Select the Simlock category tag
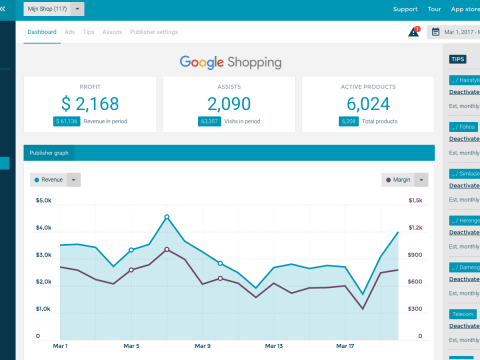This screenshot has height=360, width=480. point(465,174)
